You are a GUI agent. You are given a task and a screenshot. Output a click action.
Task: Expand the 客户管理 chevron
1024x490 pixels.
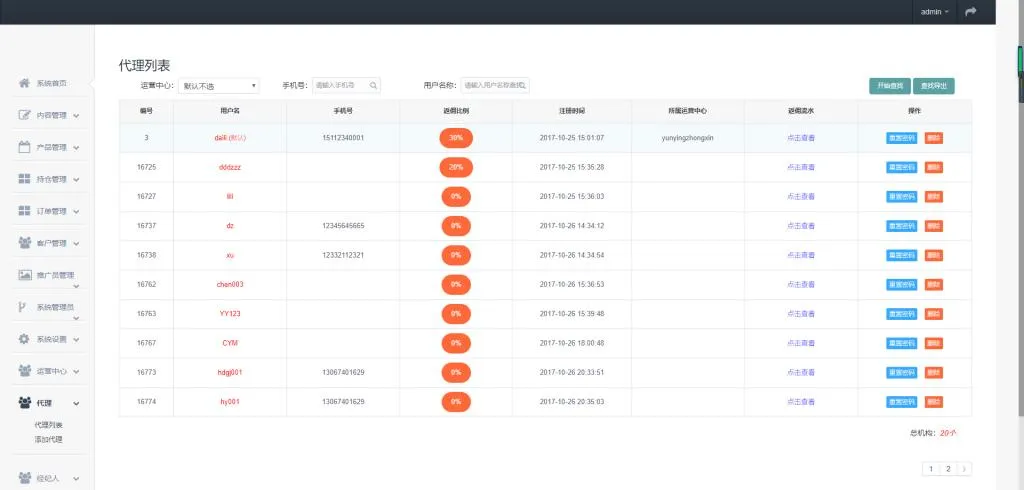(76, 244)
